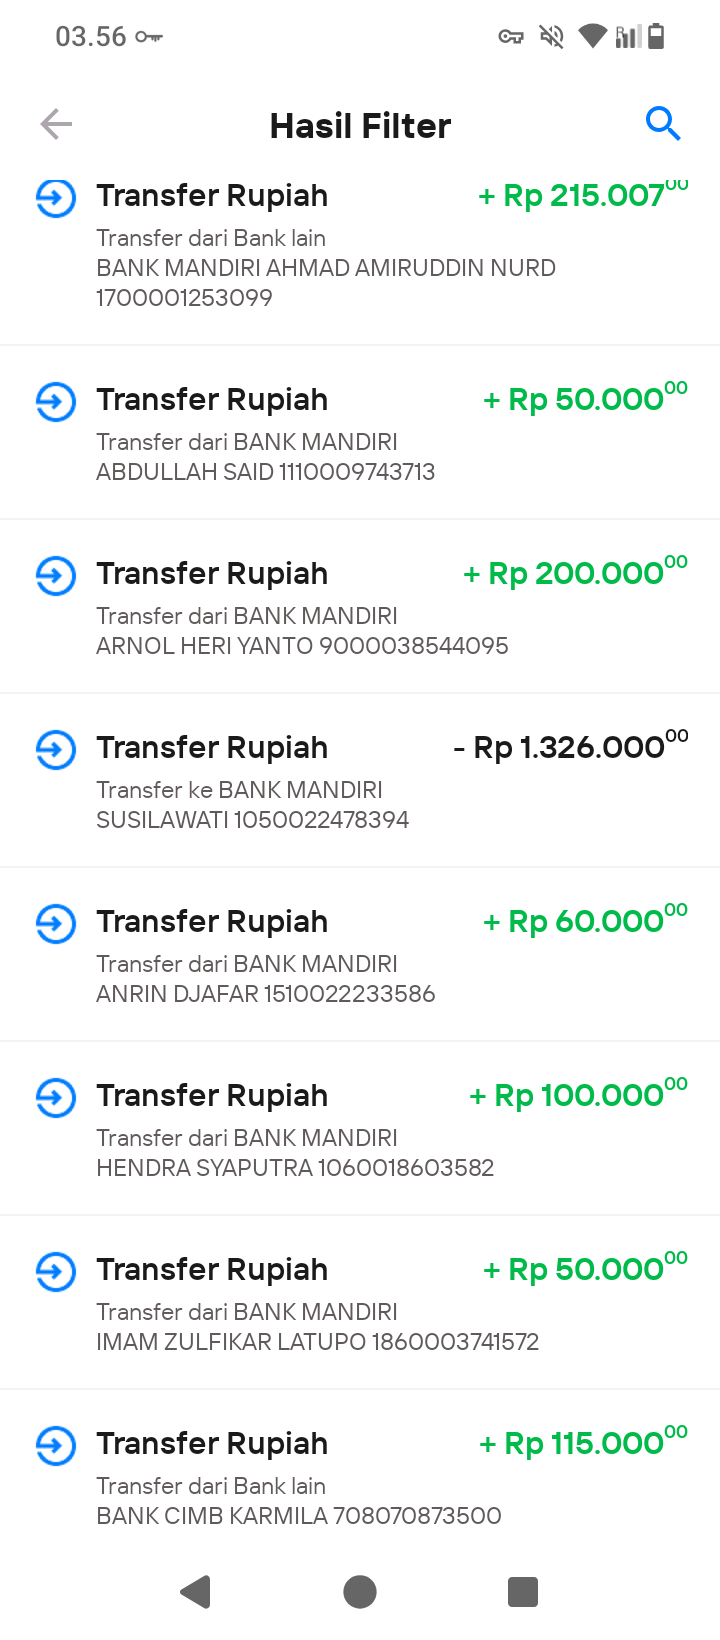Open the + Rp 60.000 transaction
The width and height of the screenshot is (720, 1640).
[585, 921]
